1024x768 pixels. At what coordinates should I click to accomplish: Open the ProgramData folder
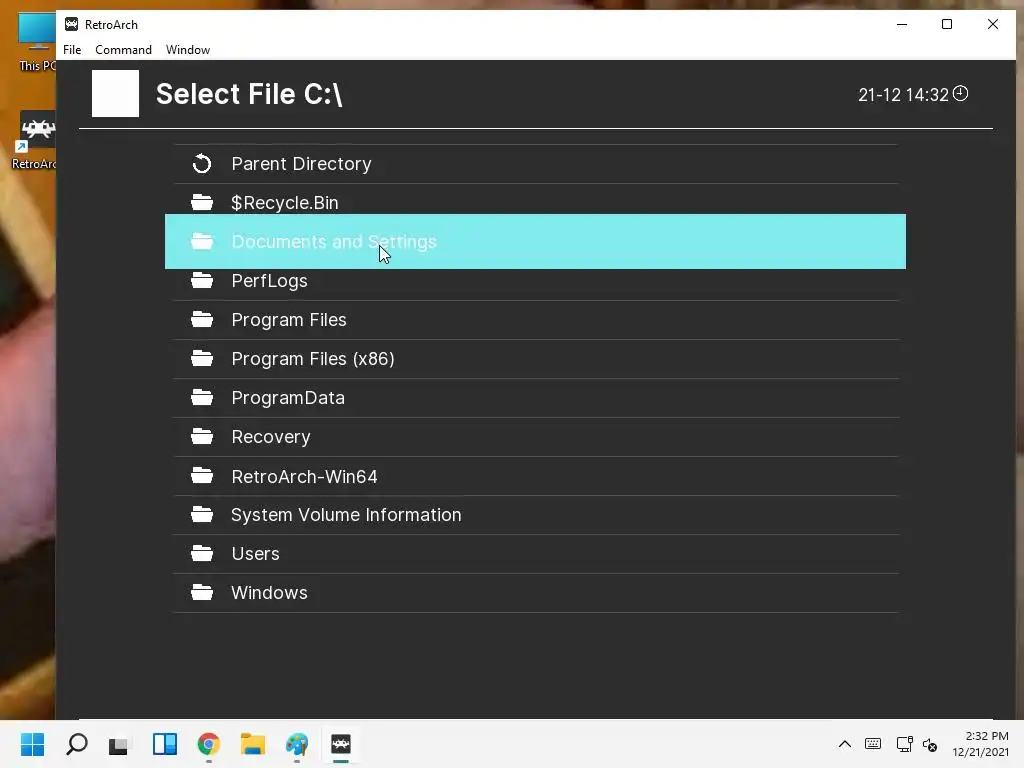[287, 398]
